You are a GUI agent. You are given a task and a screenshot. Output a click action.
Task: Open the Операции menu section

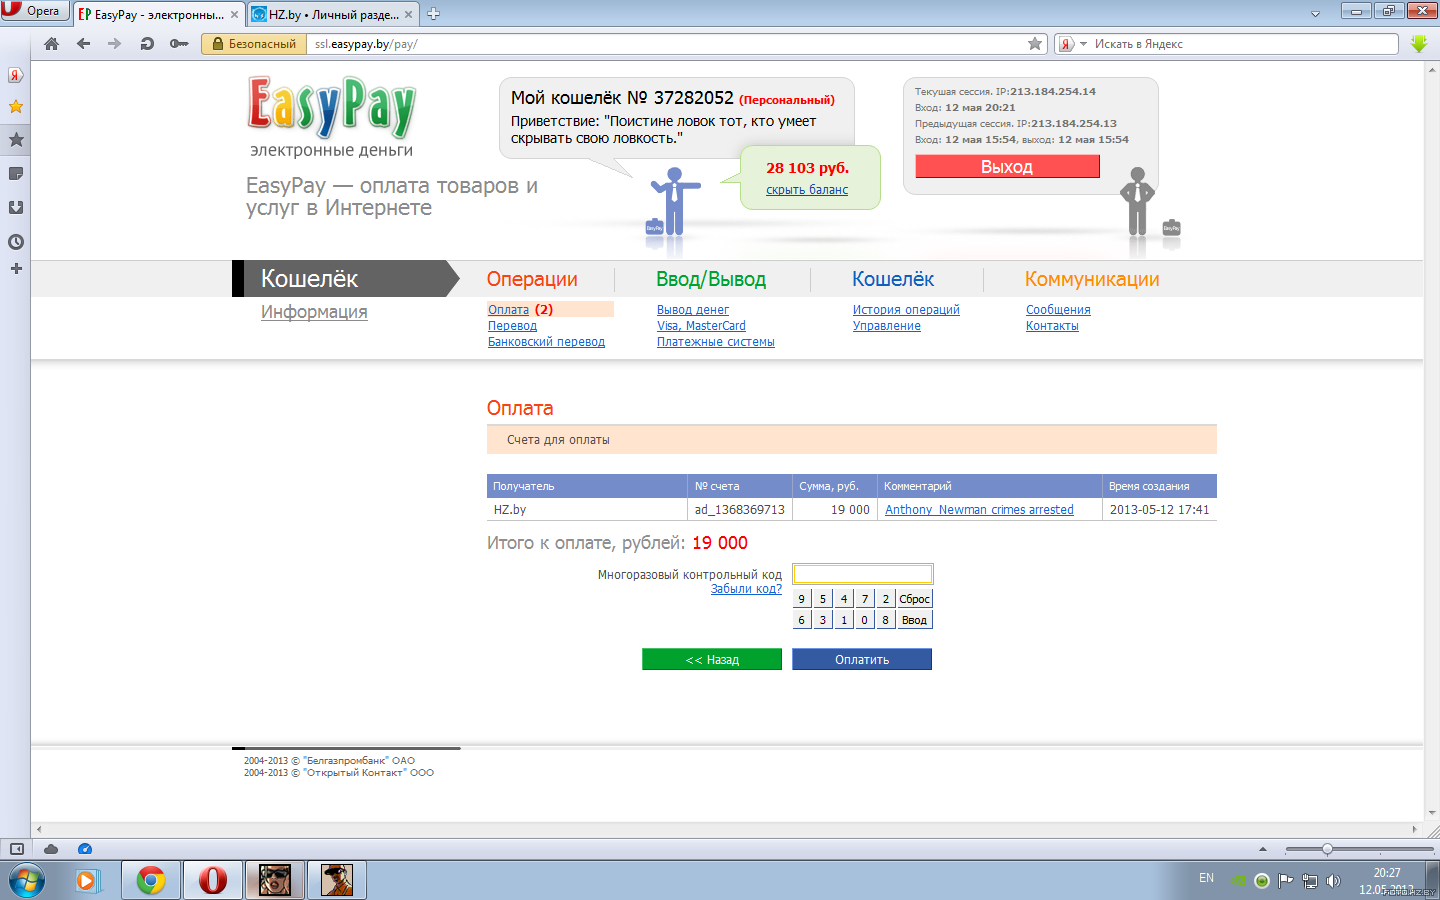532,280
